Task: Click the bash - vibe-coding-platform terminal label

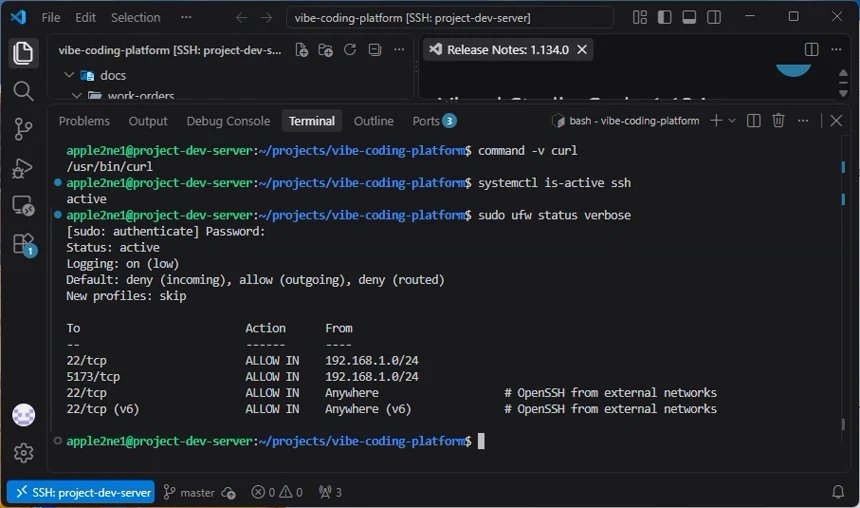Action: [625, 121]
